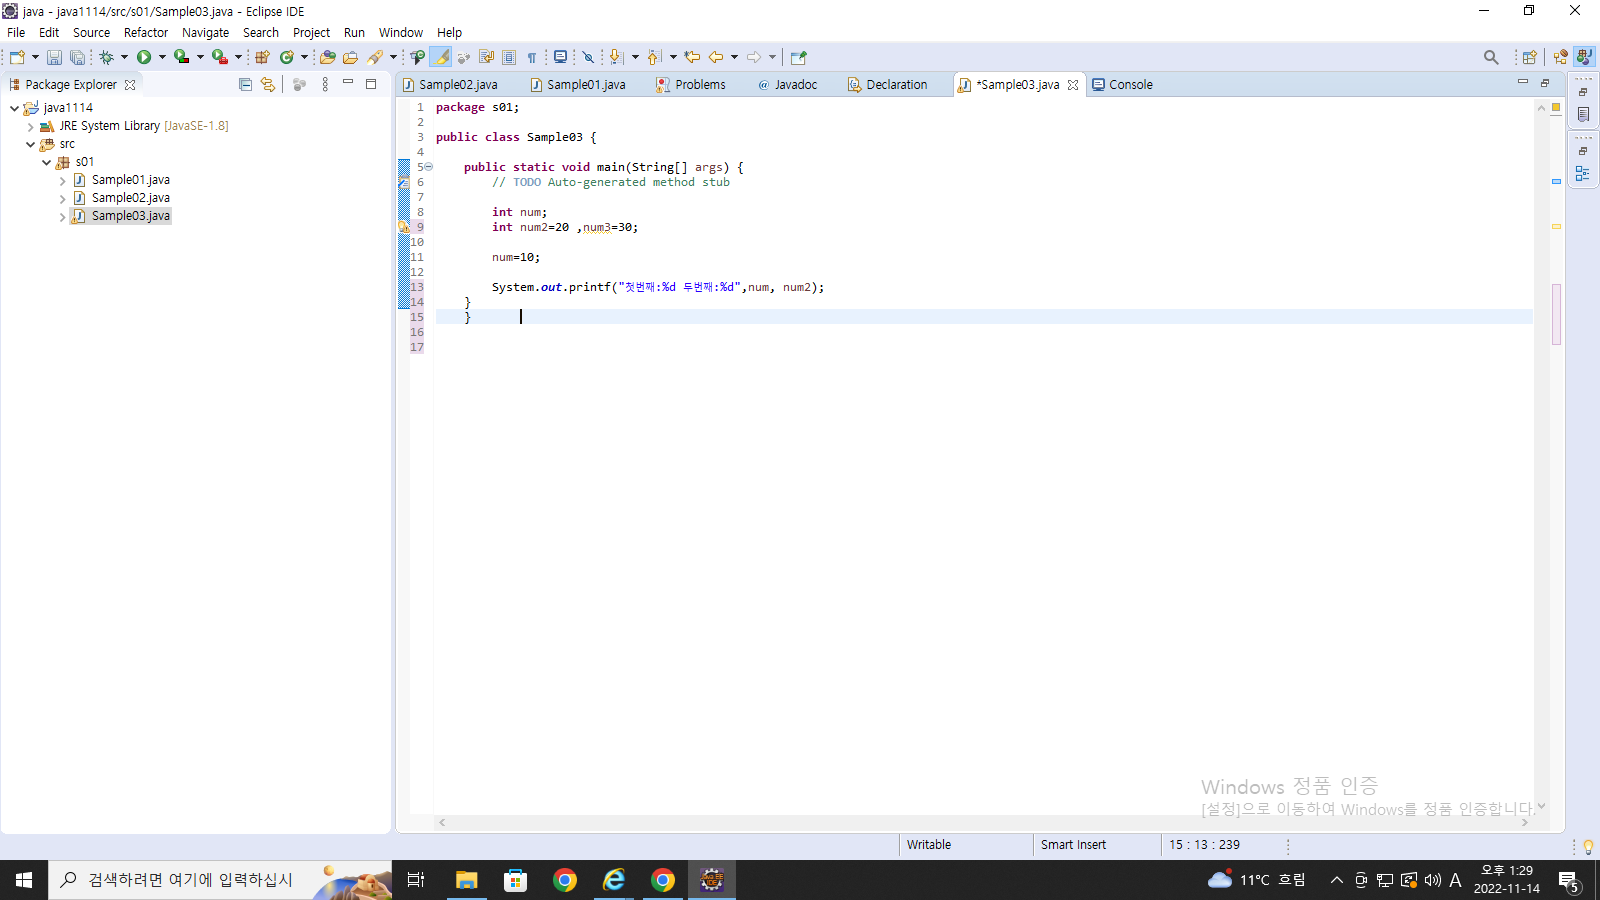1600x900 pixels.
Task: Collapse All in Package Explorer
Action: pos(245,85)
